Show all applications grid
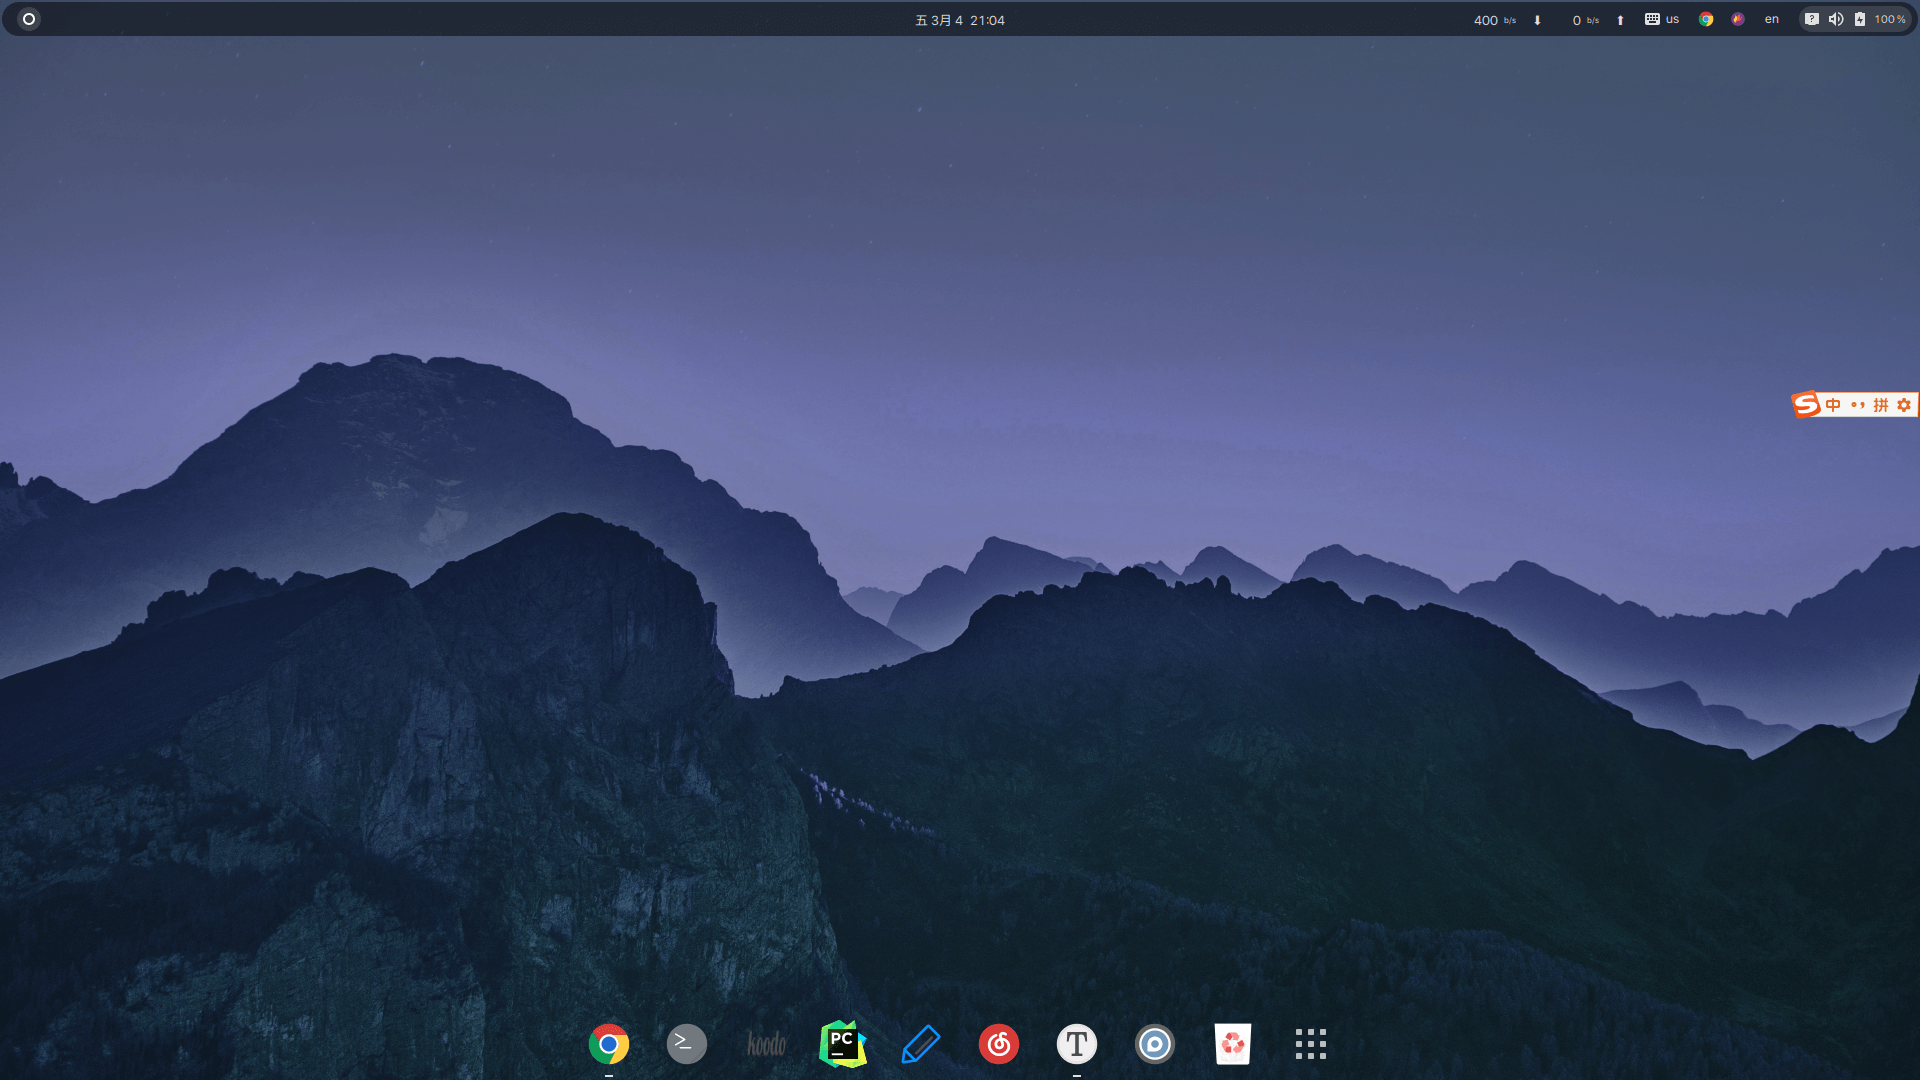The image size is (1920, 1080). [x=1311, y=1044]
